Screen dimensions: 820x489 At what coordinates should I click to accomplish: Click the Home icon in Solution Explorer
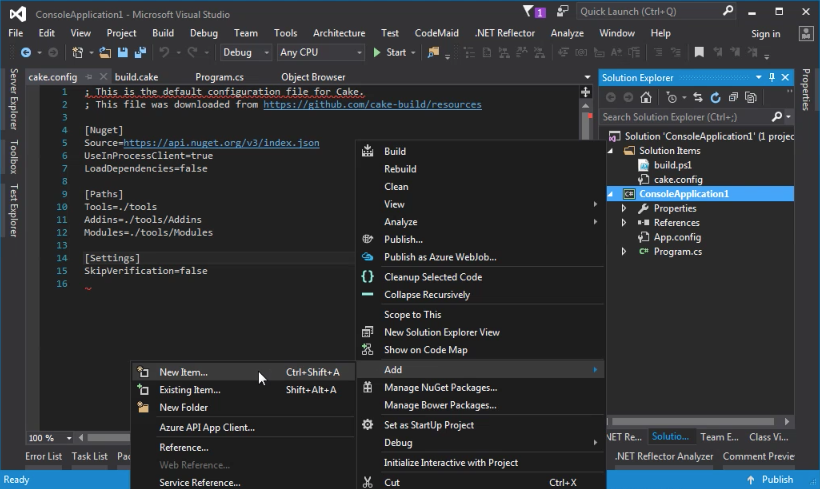pos(646,97)
